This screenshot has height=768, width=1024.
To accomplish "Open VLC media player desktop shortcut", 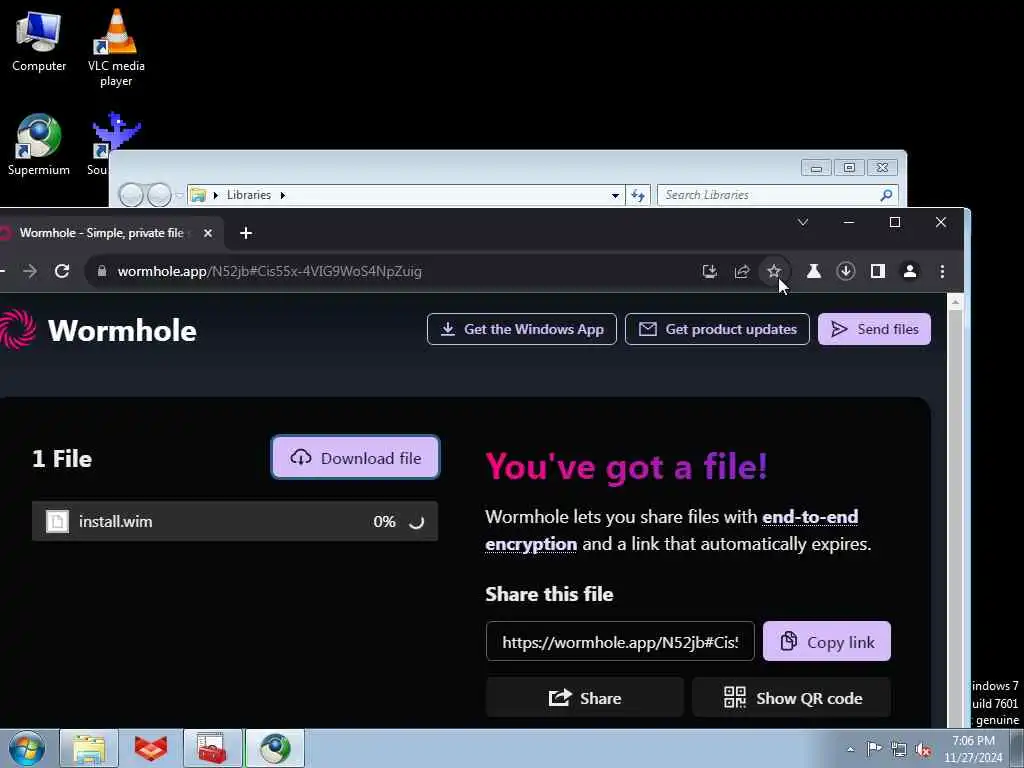I will pos(116,48).
